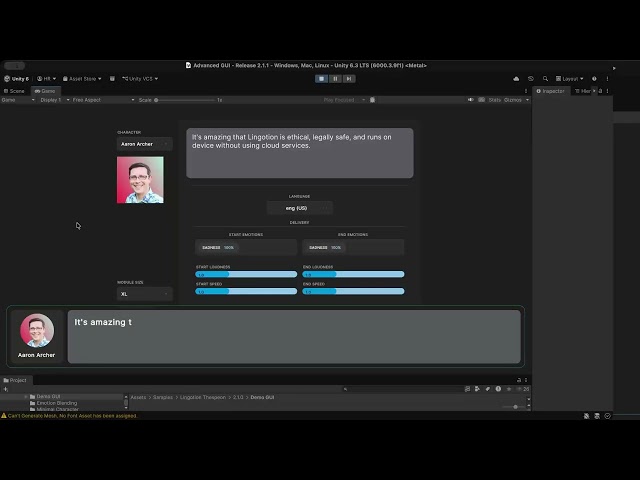
Task: Adjust the End Speed slider
Action: (353, 291)
